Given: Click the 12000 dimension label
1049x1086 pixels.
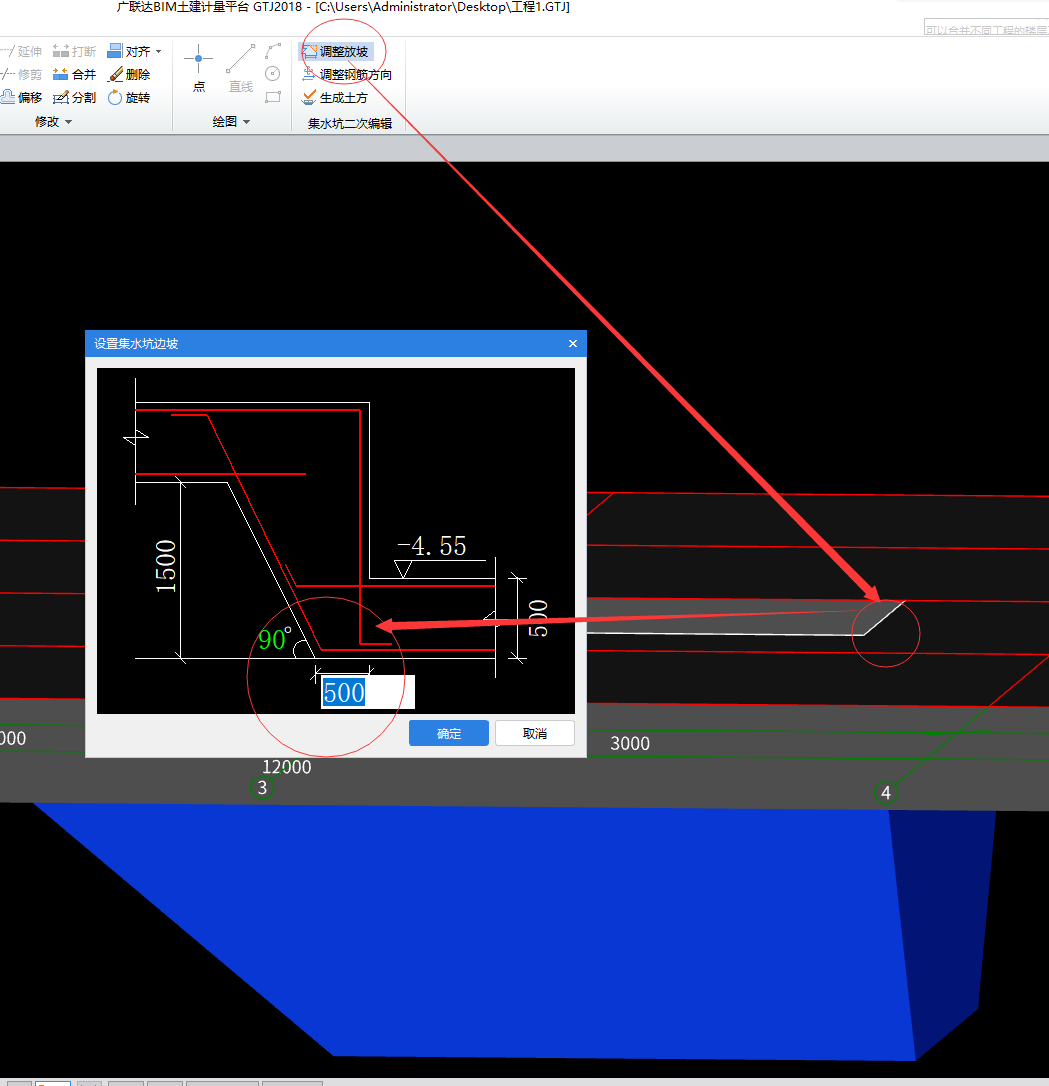Looking at the screenshot, I should pyautogui.click(x=287, y=767).
